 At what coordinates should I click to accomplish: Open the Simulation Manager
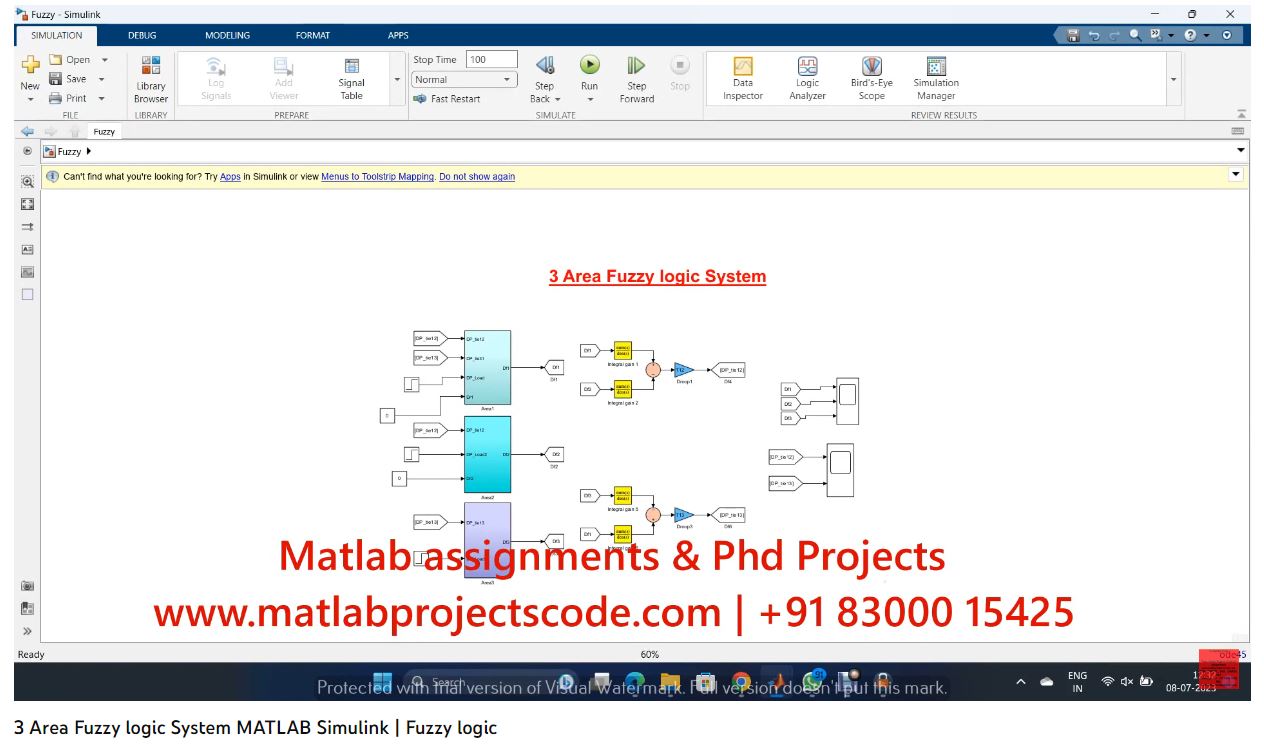point(936,79)
